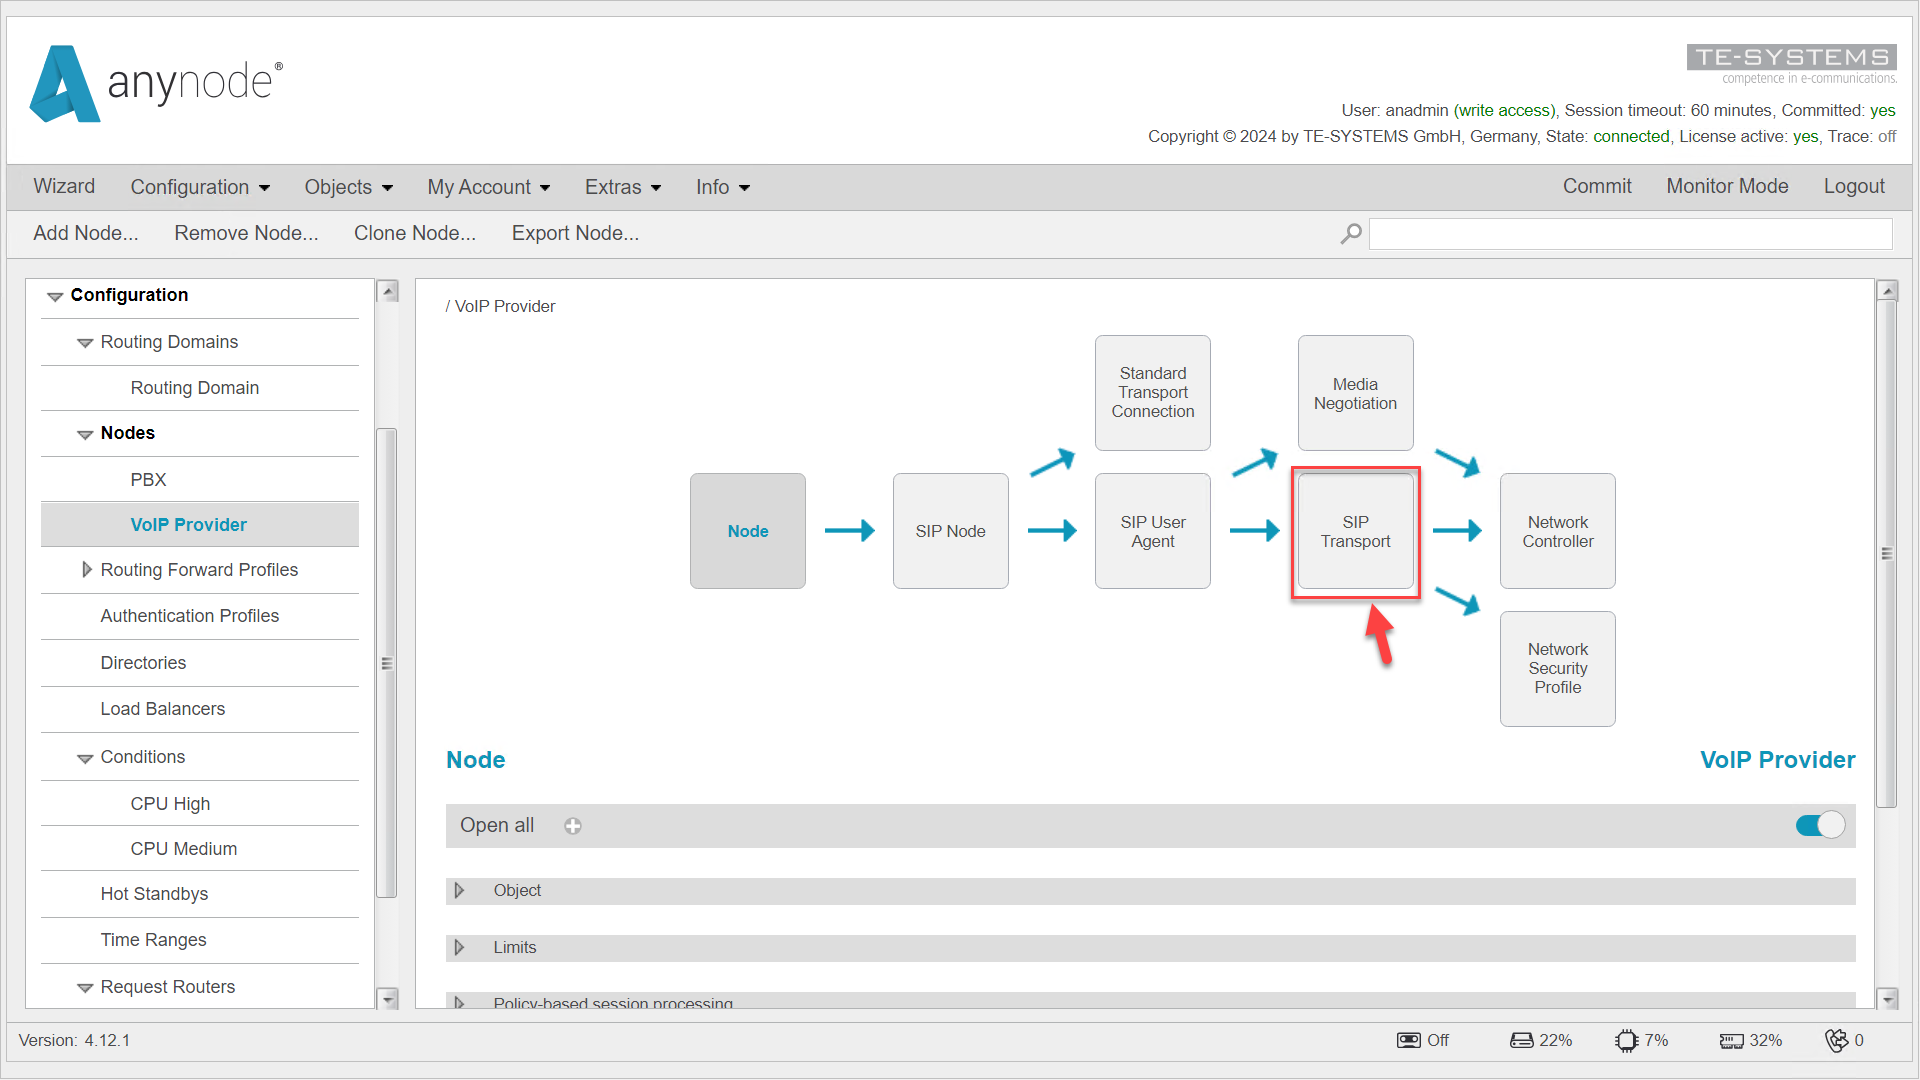Expand Routing Forward Profiles in the tree

click(x=87, y=570)
